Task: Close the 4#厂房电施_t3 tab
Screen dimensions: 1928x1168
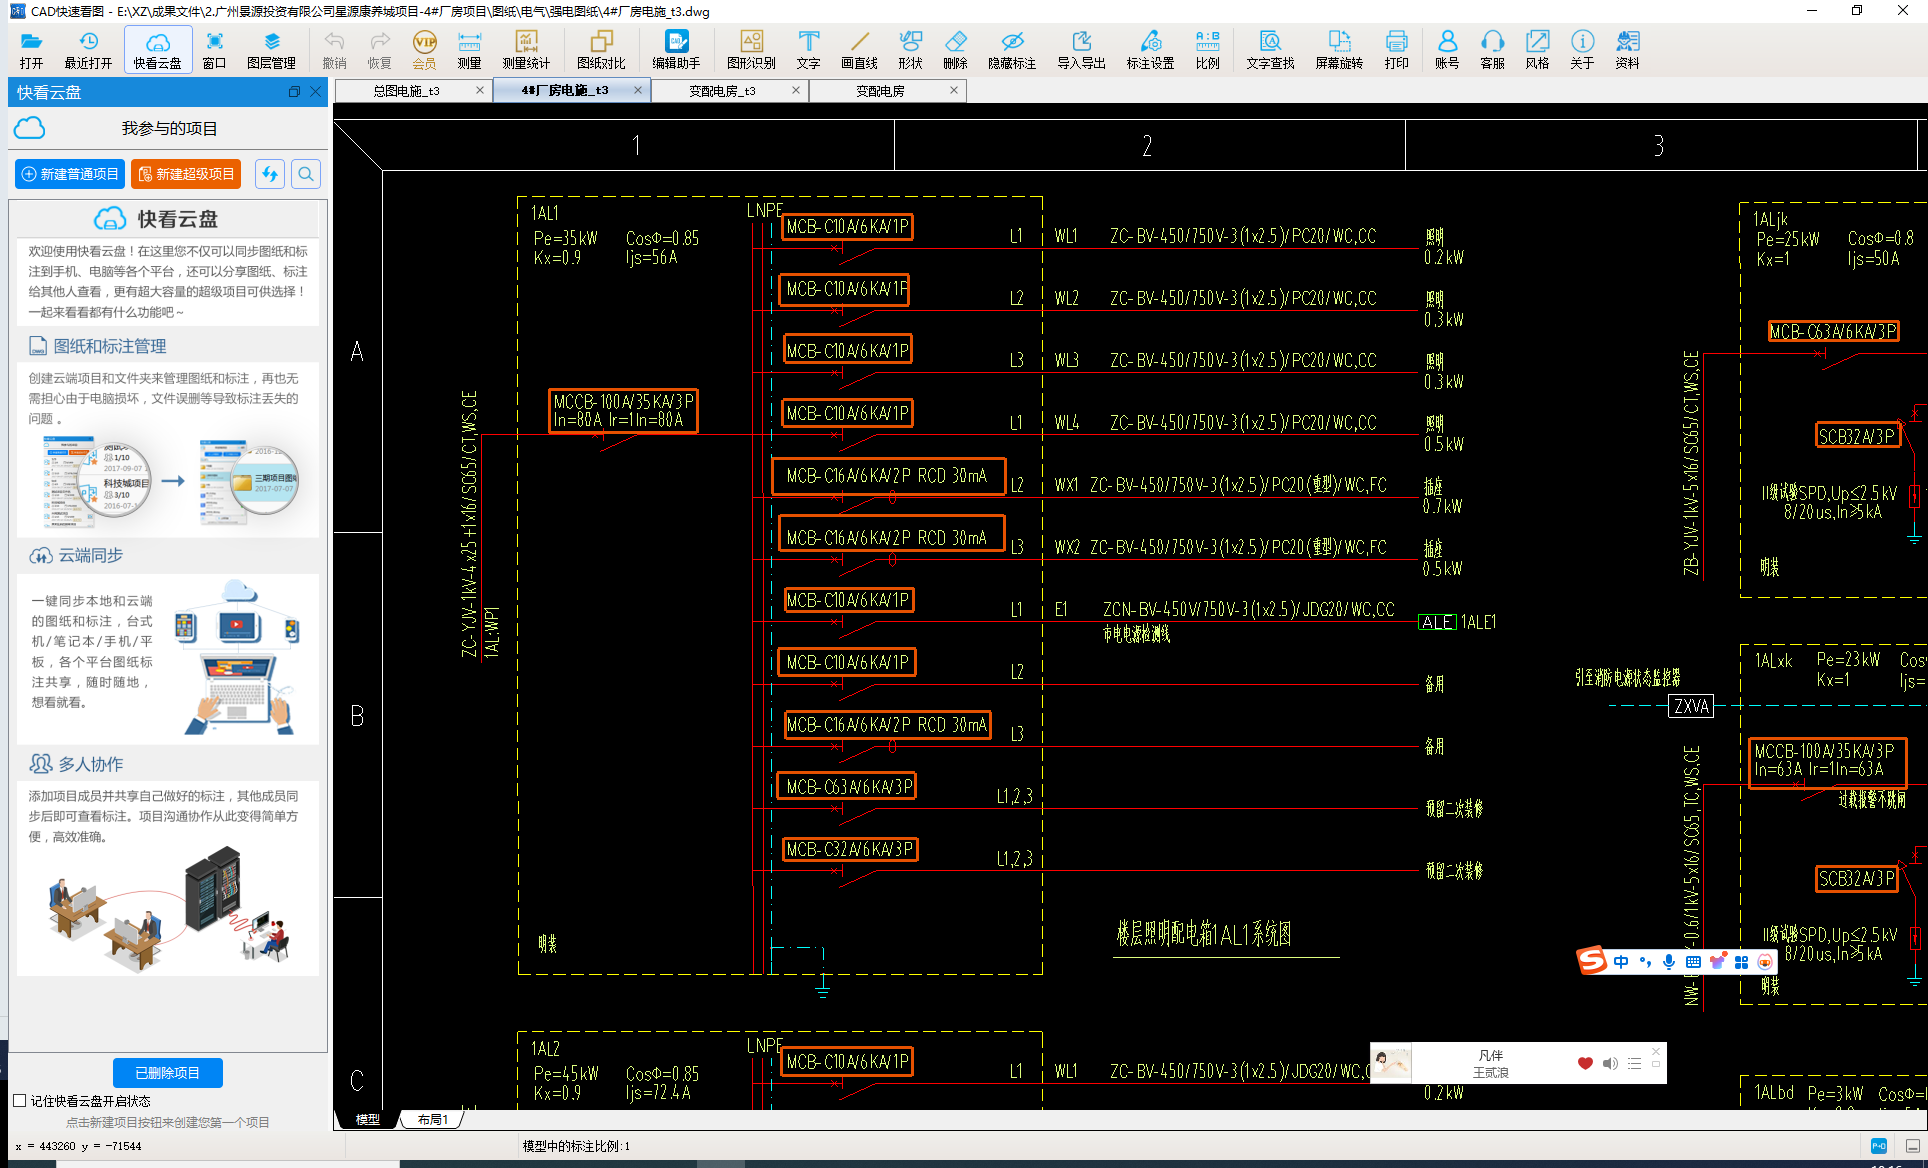Action: [x=638, y=90]
